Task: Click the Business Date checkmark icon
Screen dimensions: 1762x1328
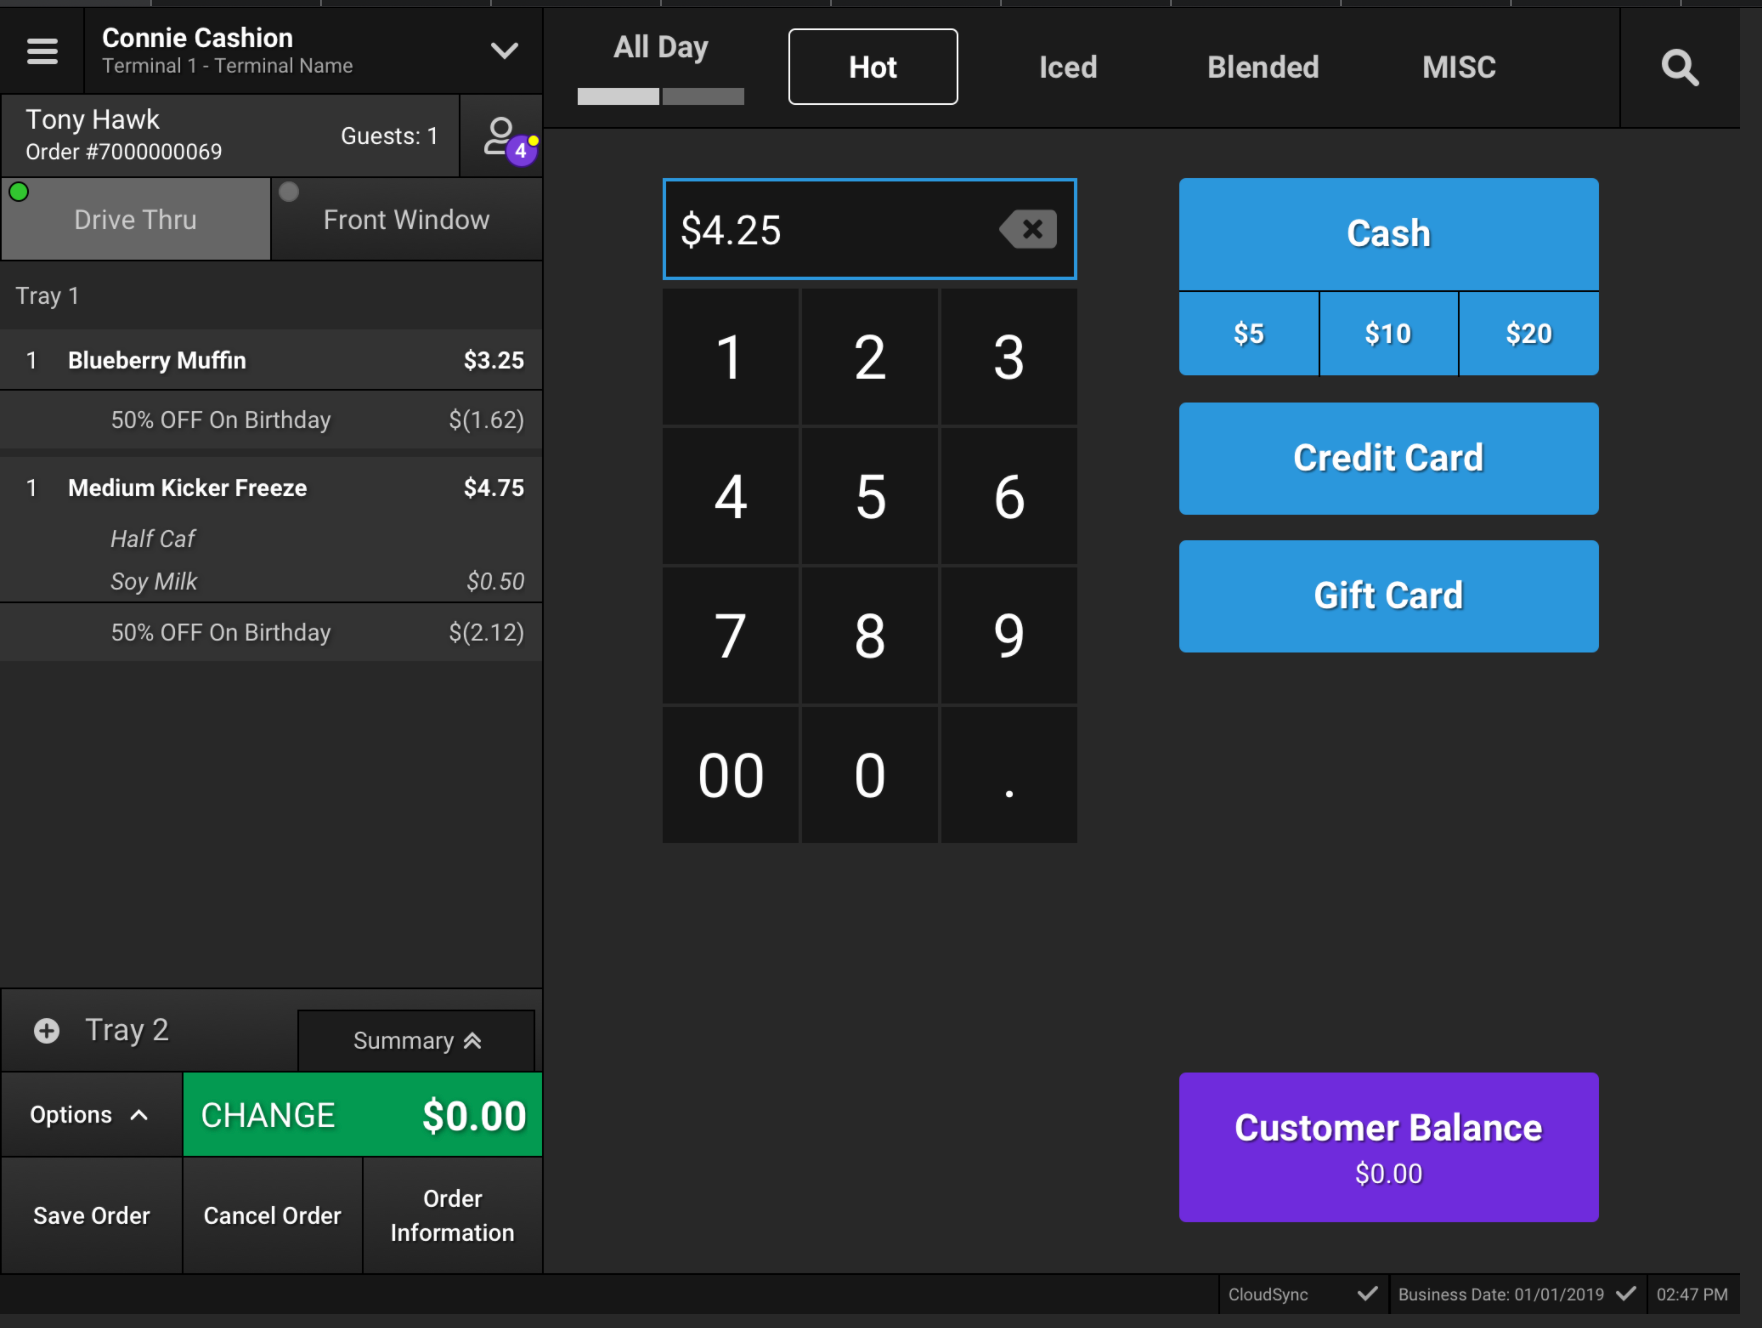Action: click(x=1627, y=1294)
